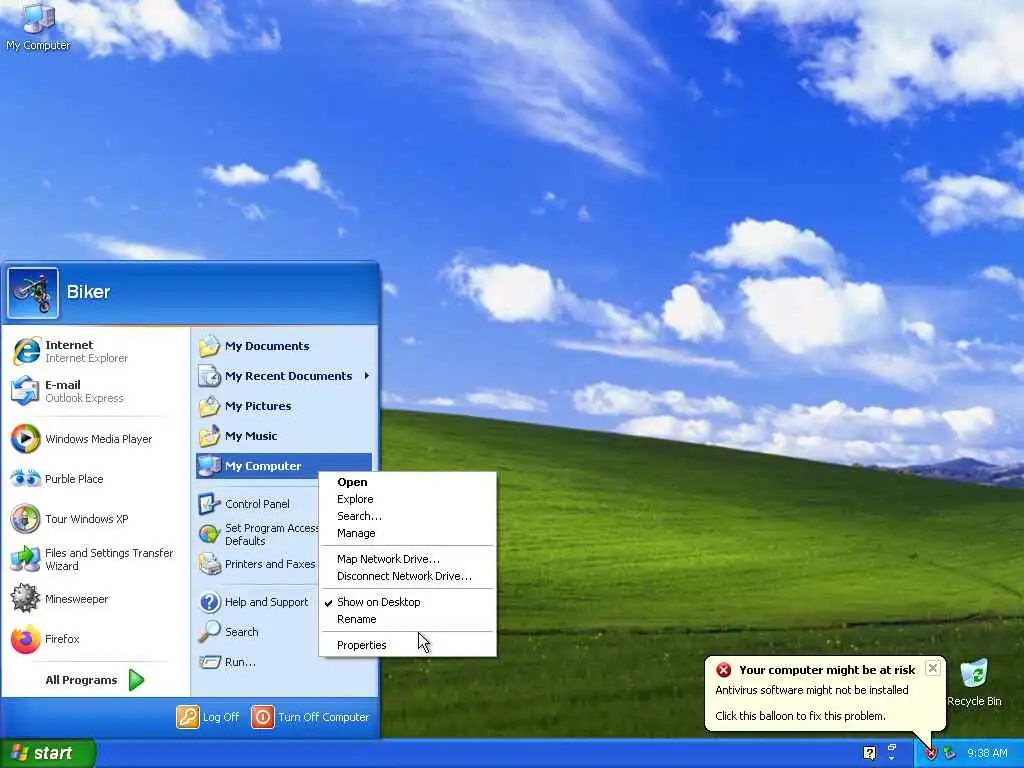1024x768 pixels.
Task: Select My Computer in Start menu
Action: pyautogui.click(x=283, y=466)
